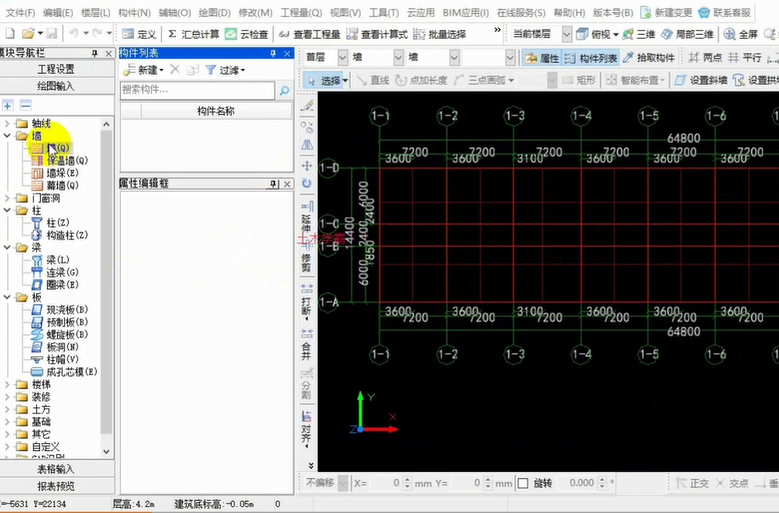779x513 pixels.
Task: Open the 文件(F) menu
Action: click(x=20, y=12)
